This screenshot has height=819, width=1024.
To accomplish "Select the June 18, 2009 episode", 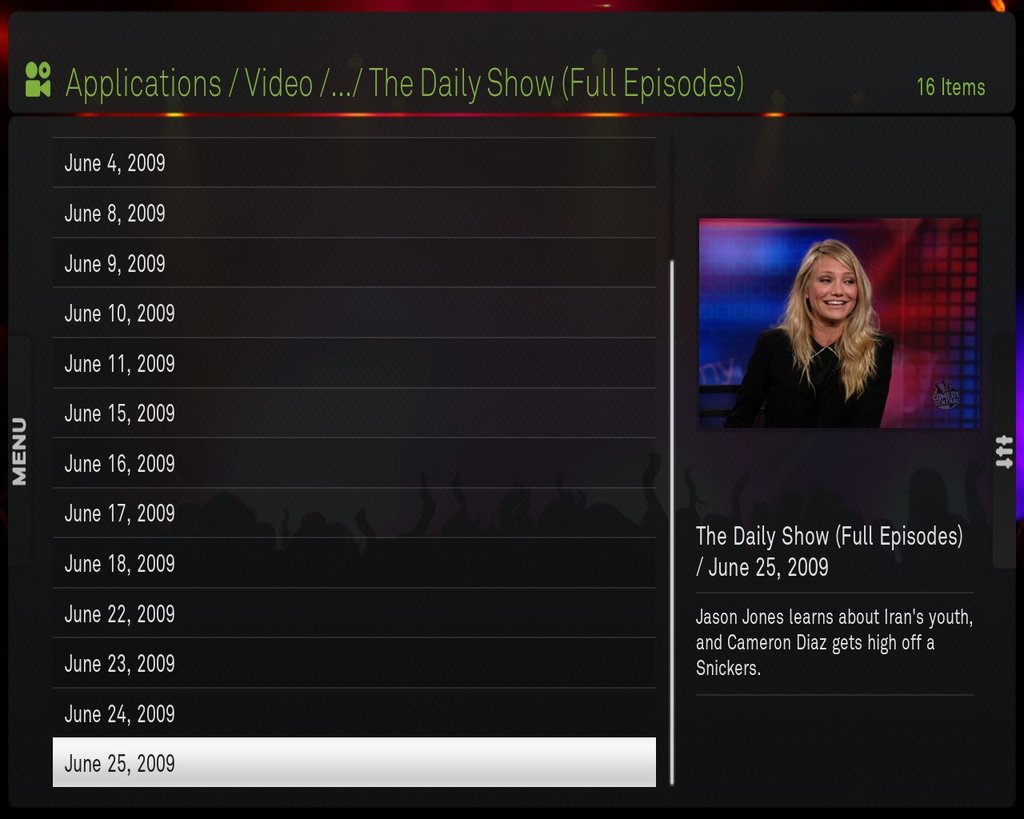I will [x=354, y=564].
